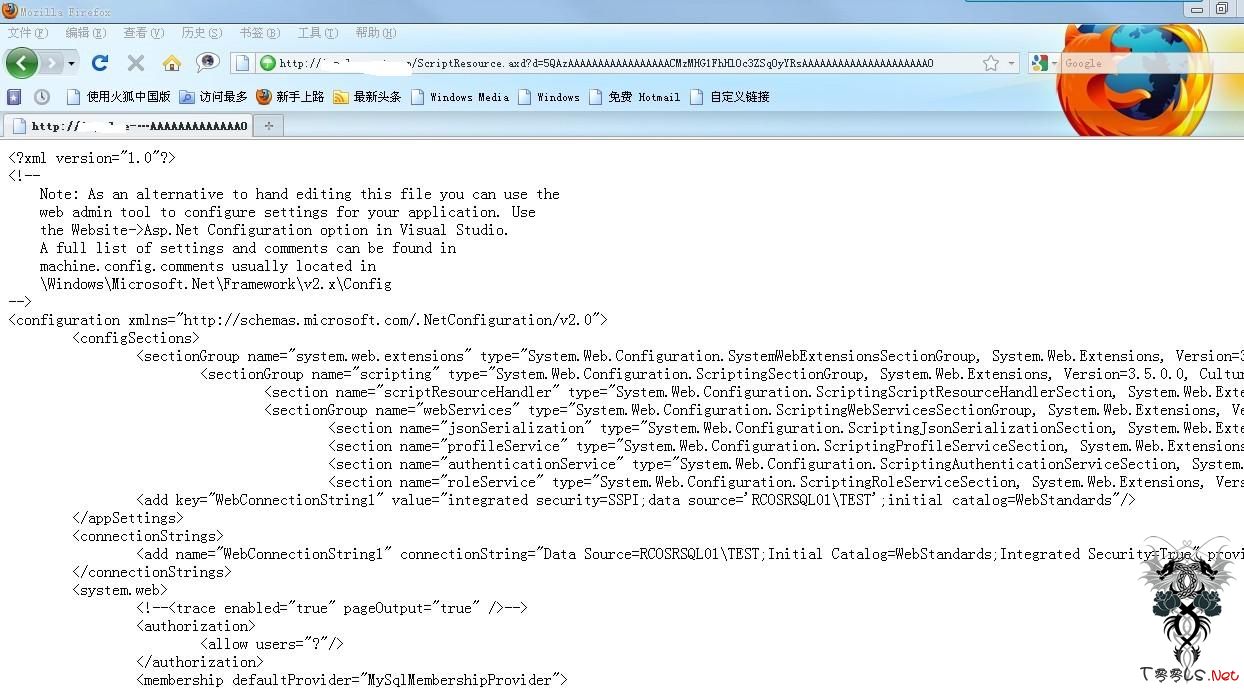Click the '</connectionStrings>' closing tag
Screen dimensions: 1244x690
coord(152,572)
